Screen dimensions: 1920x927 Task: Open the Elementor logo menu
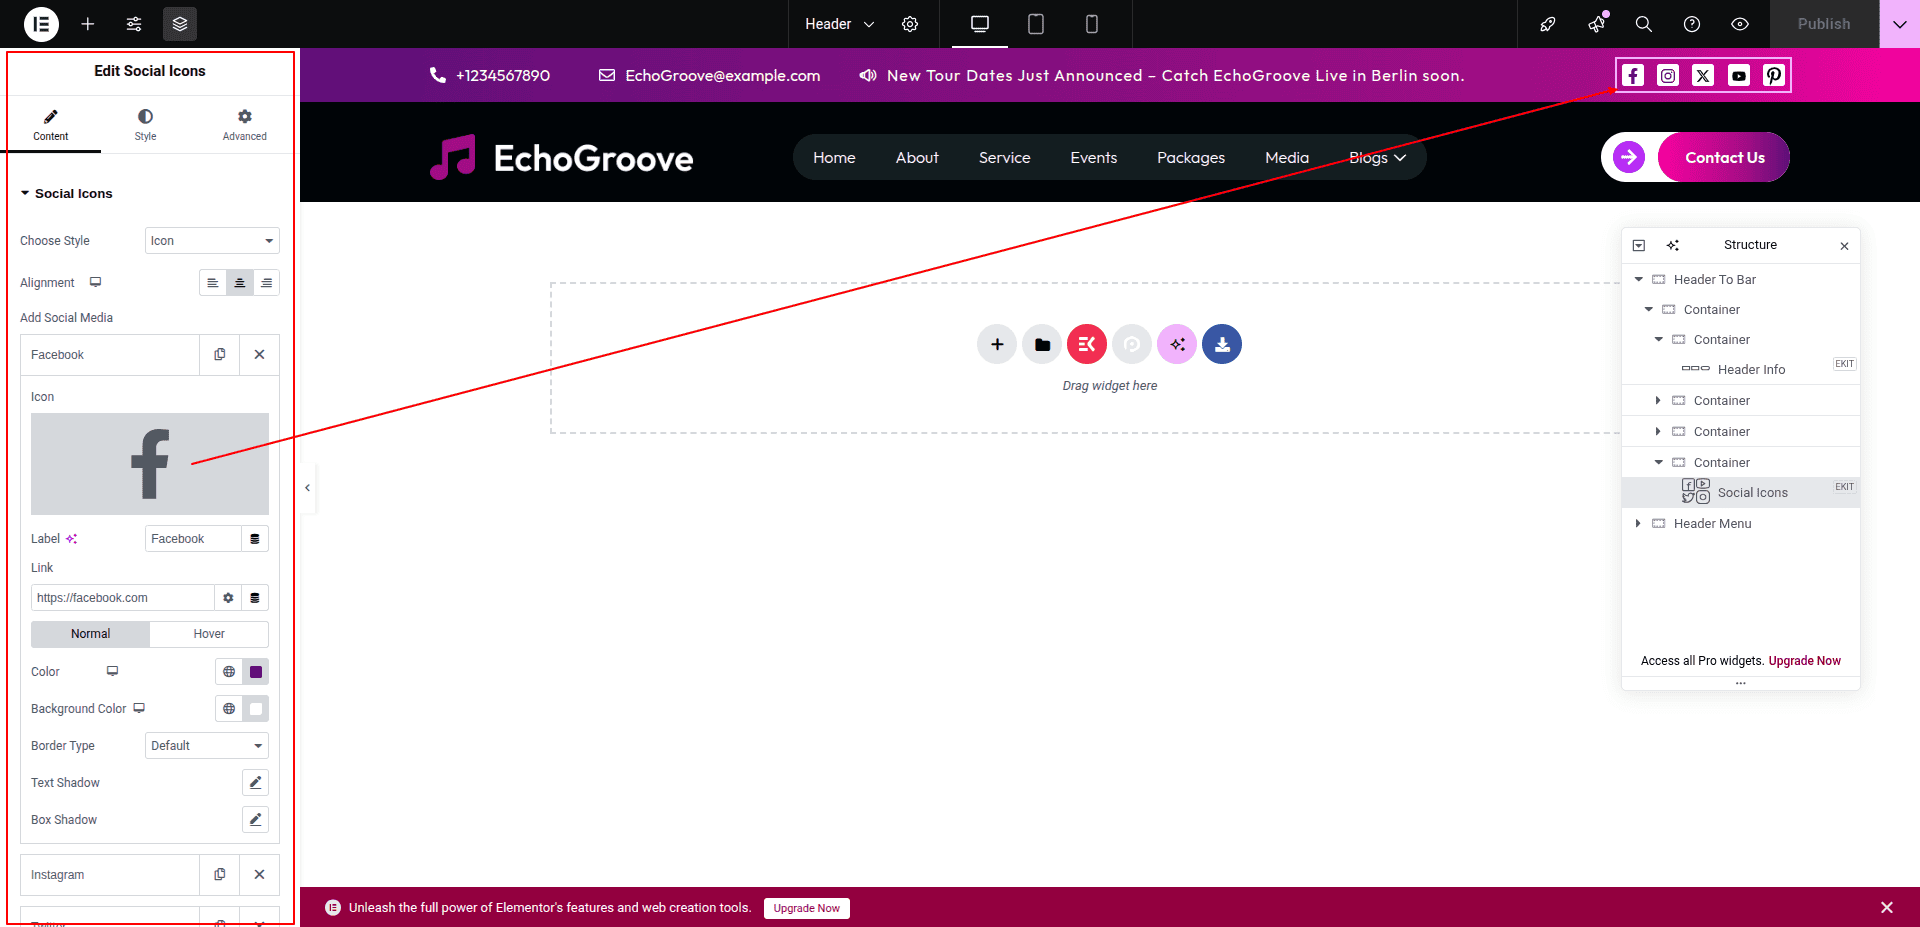41,24
